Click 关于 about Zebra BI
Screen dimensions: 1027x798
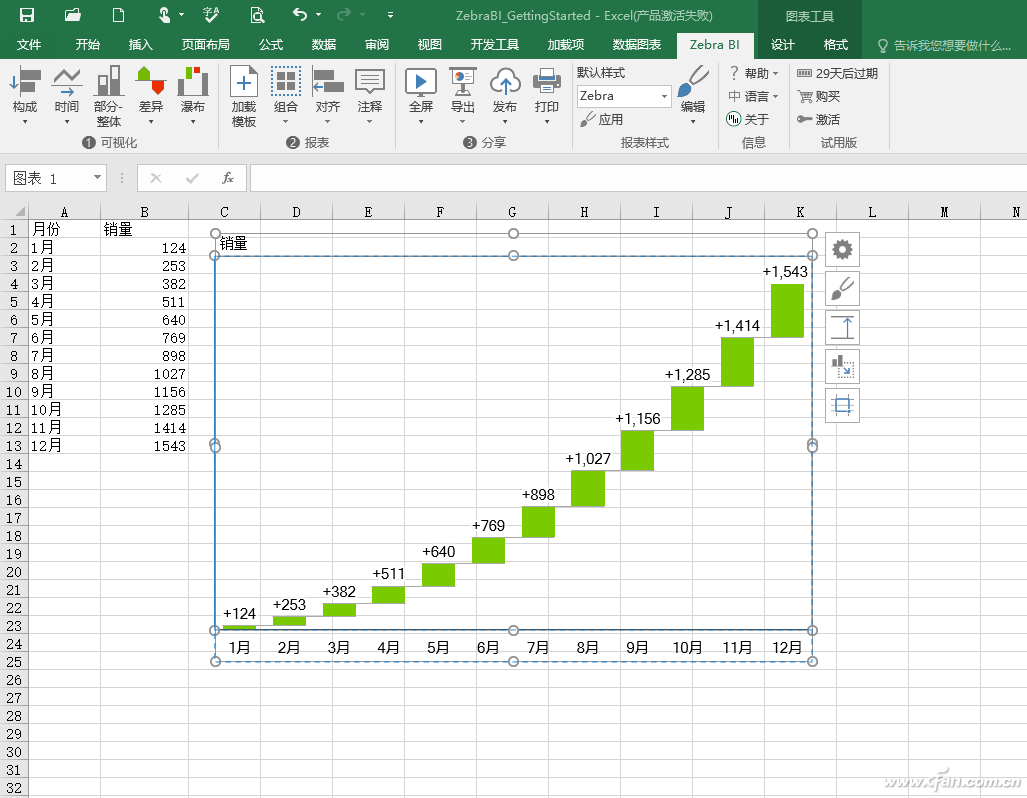[749, 119]
